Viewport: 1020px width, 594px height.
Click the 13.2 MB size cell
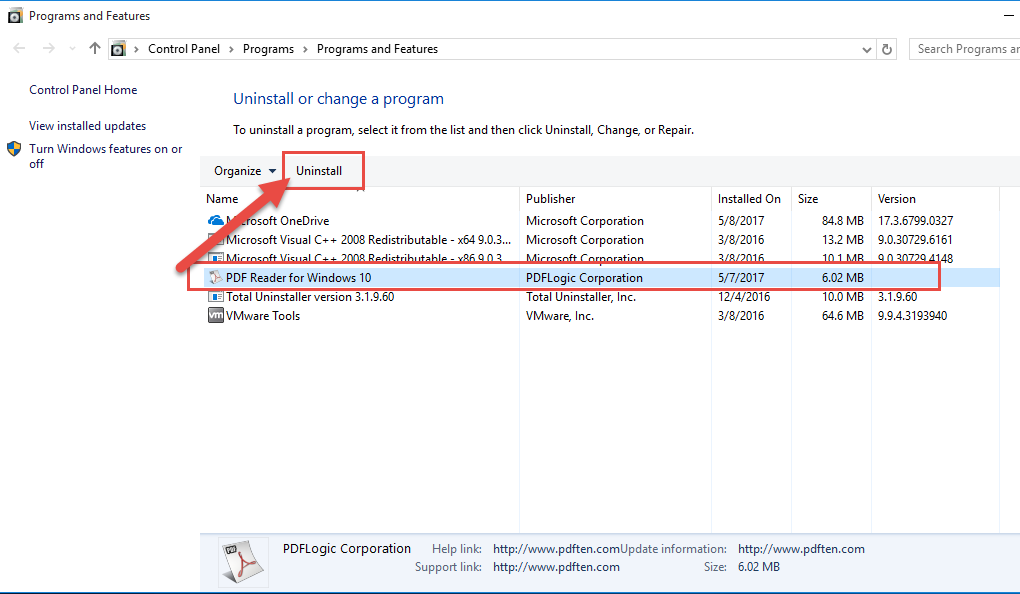click(x=842, y=239)
